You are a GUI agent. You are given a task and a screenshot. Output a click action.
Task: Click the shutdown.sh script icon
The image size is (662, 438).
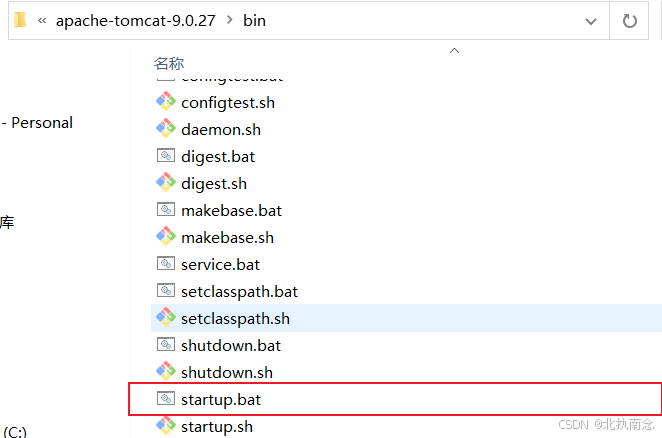tap(166, 372)
